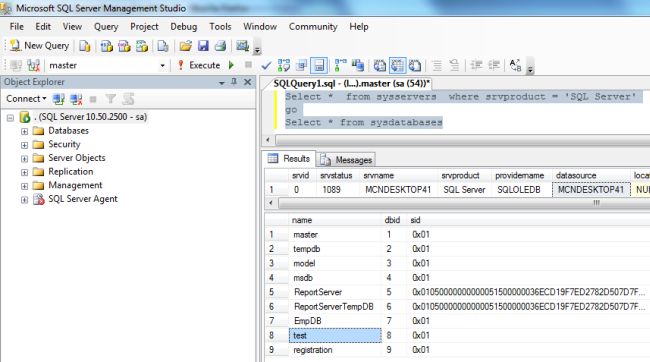Viewport: 650px width, 362px height.
Task: Open Query Options from the toolbar
Action: (301, 65)
